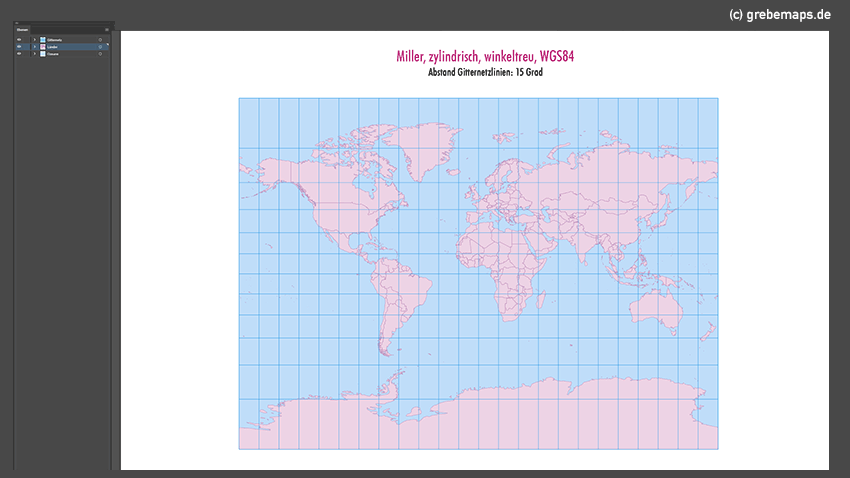Switch to the Ebenen panel tab

[x=22, y=30]
